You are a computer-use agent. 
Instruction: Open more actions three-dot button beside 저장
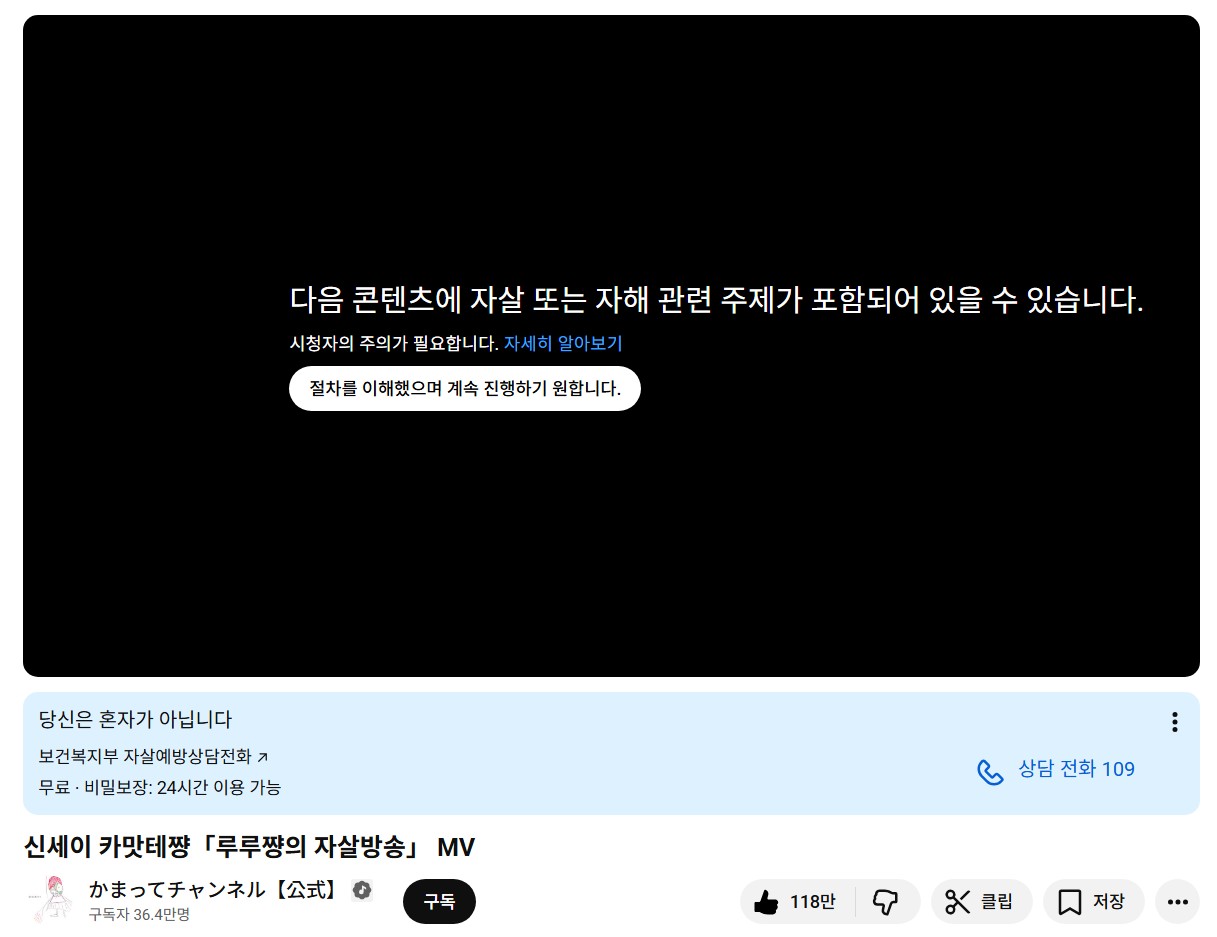pos(1176,902)
